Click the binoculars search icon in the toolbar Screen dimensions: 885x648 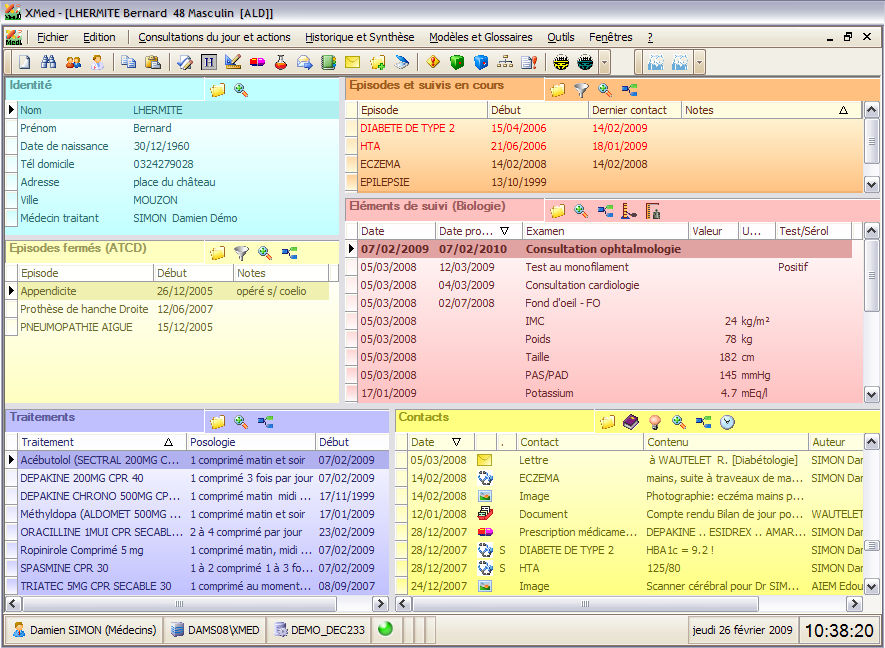[48, 62]
